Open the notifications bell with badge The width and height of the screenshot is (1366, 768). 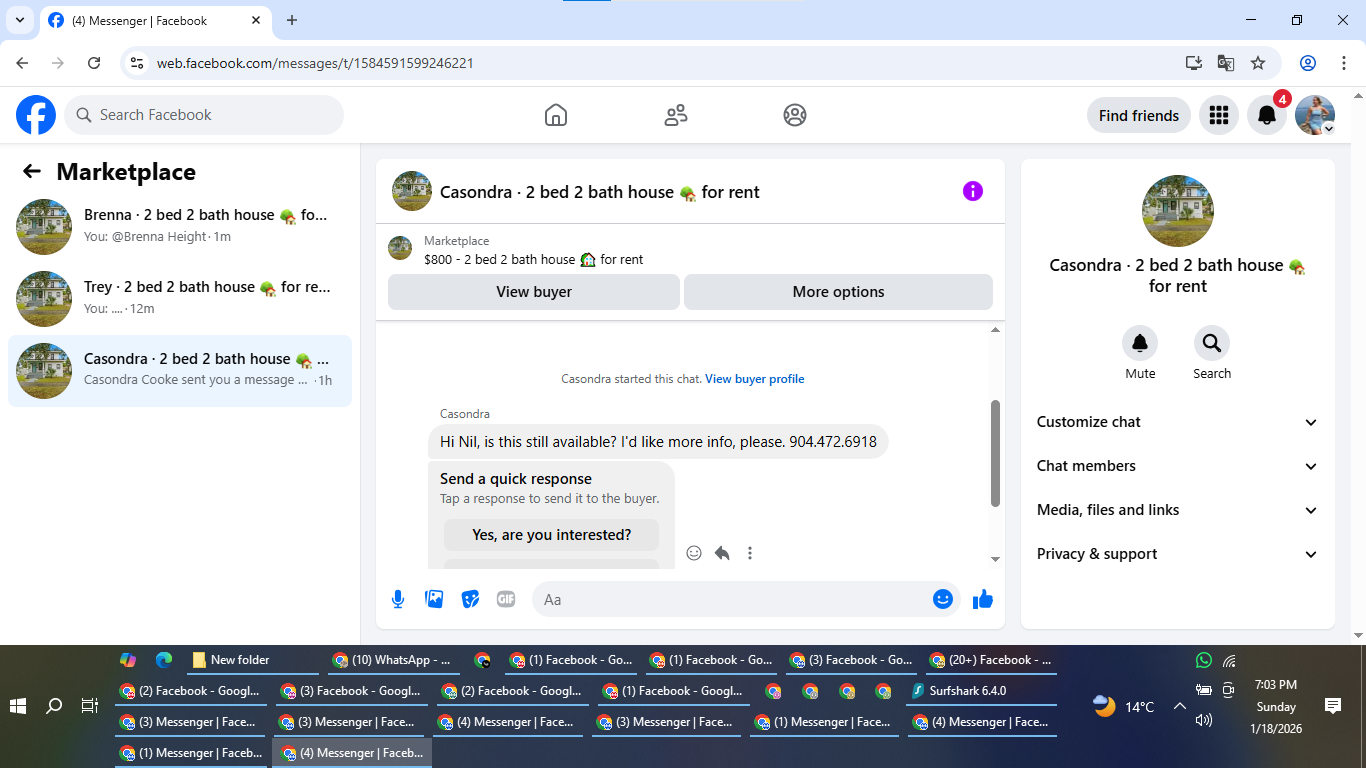(1267, 115)
